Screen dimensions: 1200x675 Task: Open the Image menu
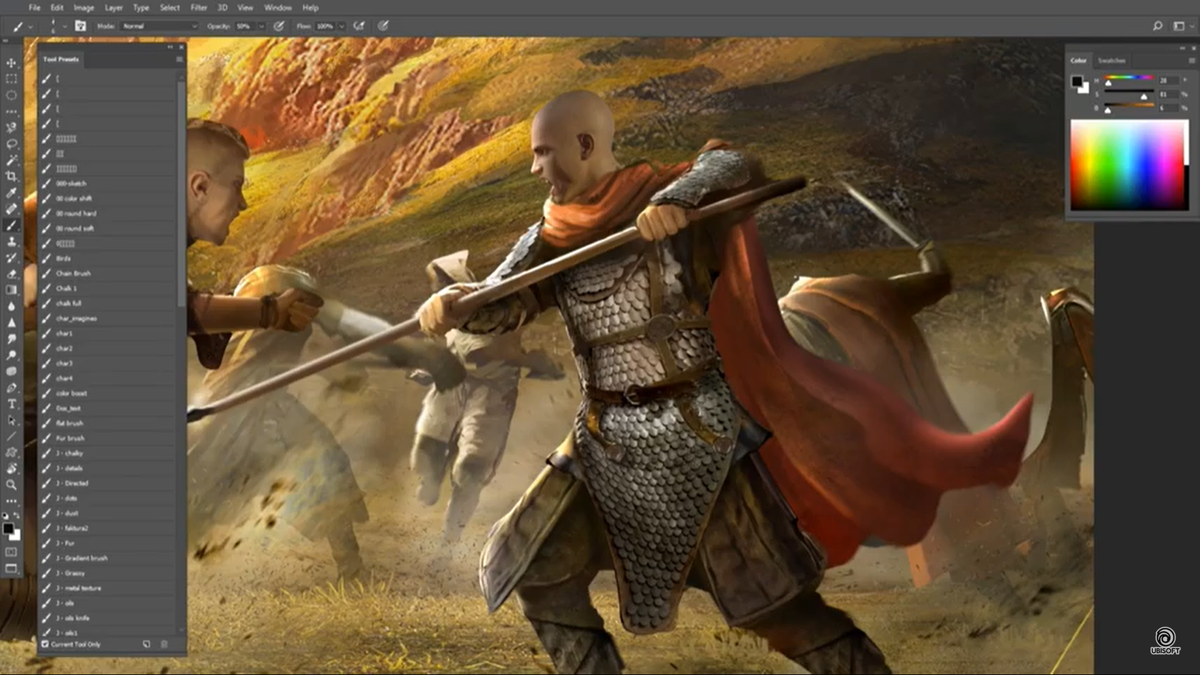(x=84, y=7)
